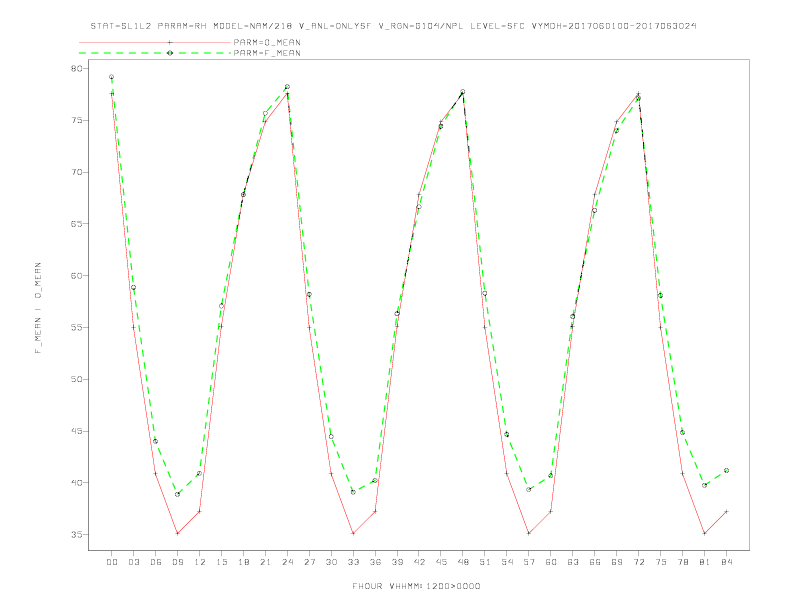Click the x-axis tick label 24
Image resolution: width=792 pixels, height=612 pixels.
pos(287,562)
